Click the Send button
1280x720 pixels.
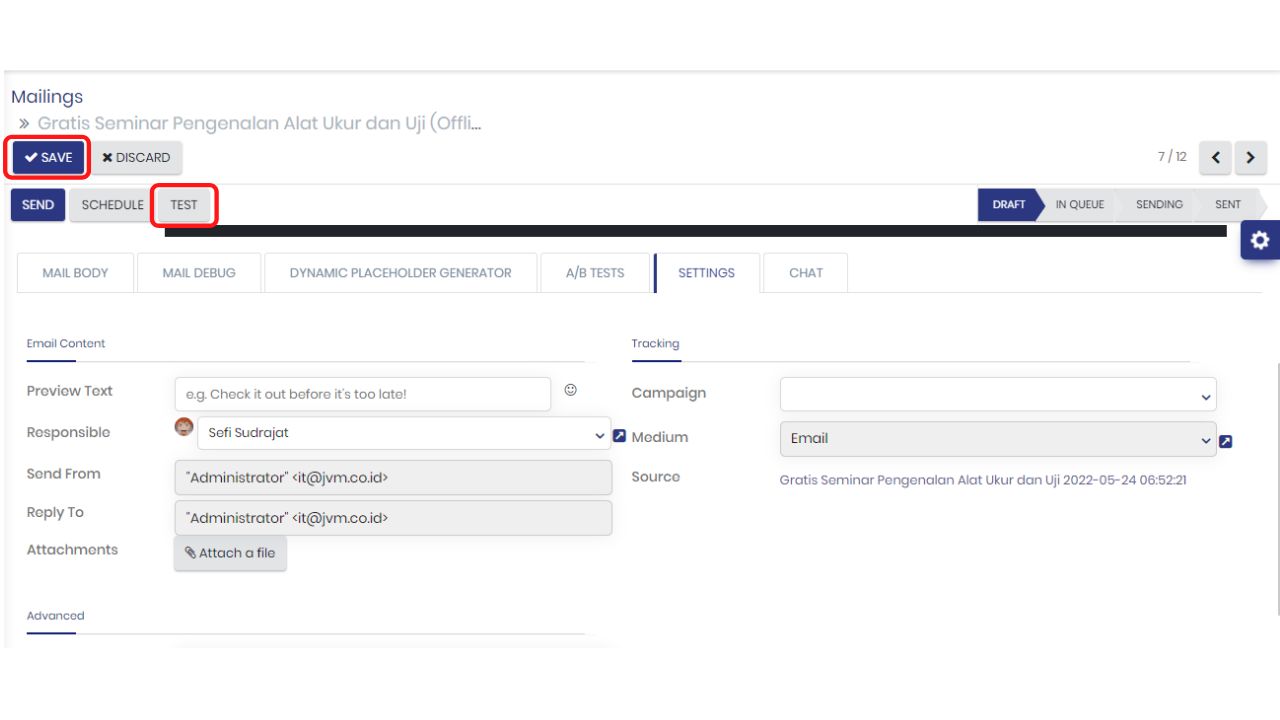coord(38,205)
